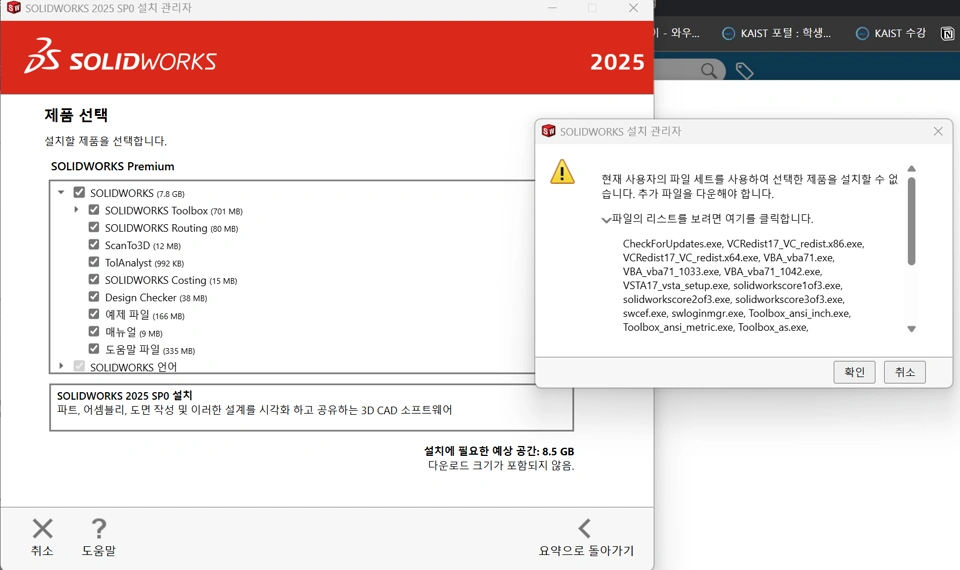Image resolution: width=960 pixels, height=570 pixels.
Task: Click the tag icon in browser toolbar
Action: [x=744, y=71]
